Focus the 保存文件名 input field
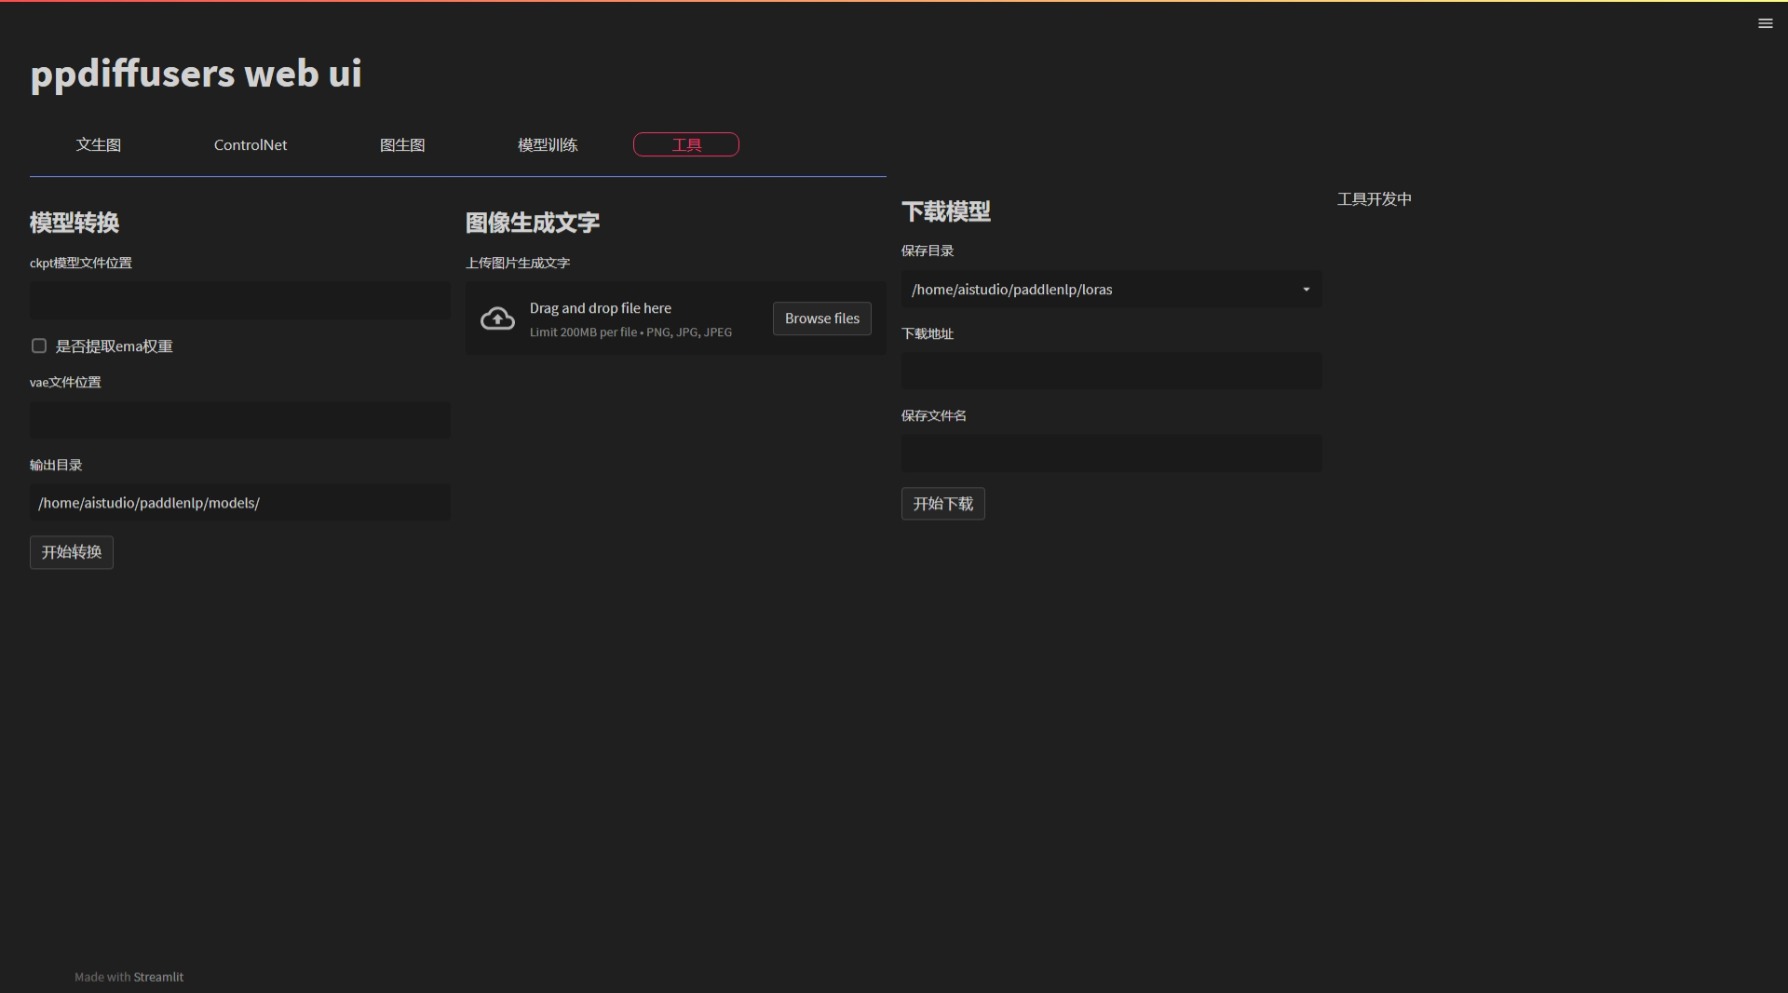 click(x=1110, y=452)
